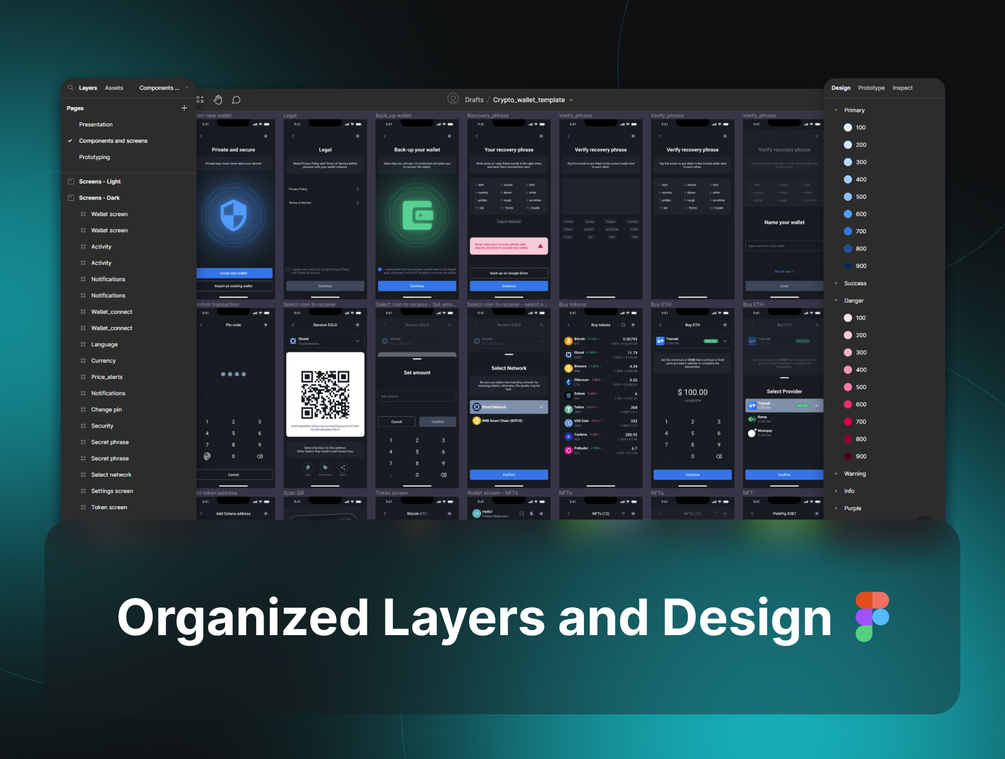Viewport: 1005px width, 759px height.
Task: Expand the Info color group
Action: coord(836,491)
